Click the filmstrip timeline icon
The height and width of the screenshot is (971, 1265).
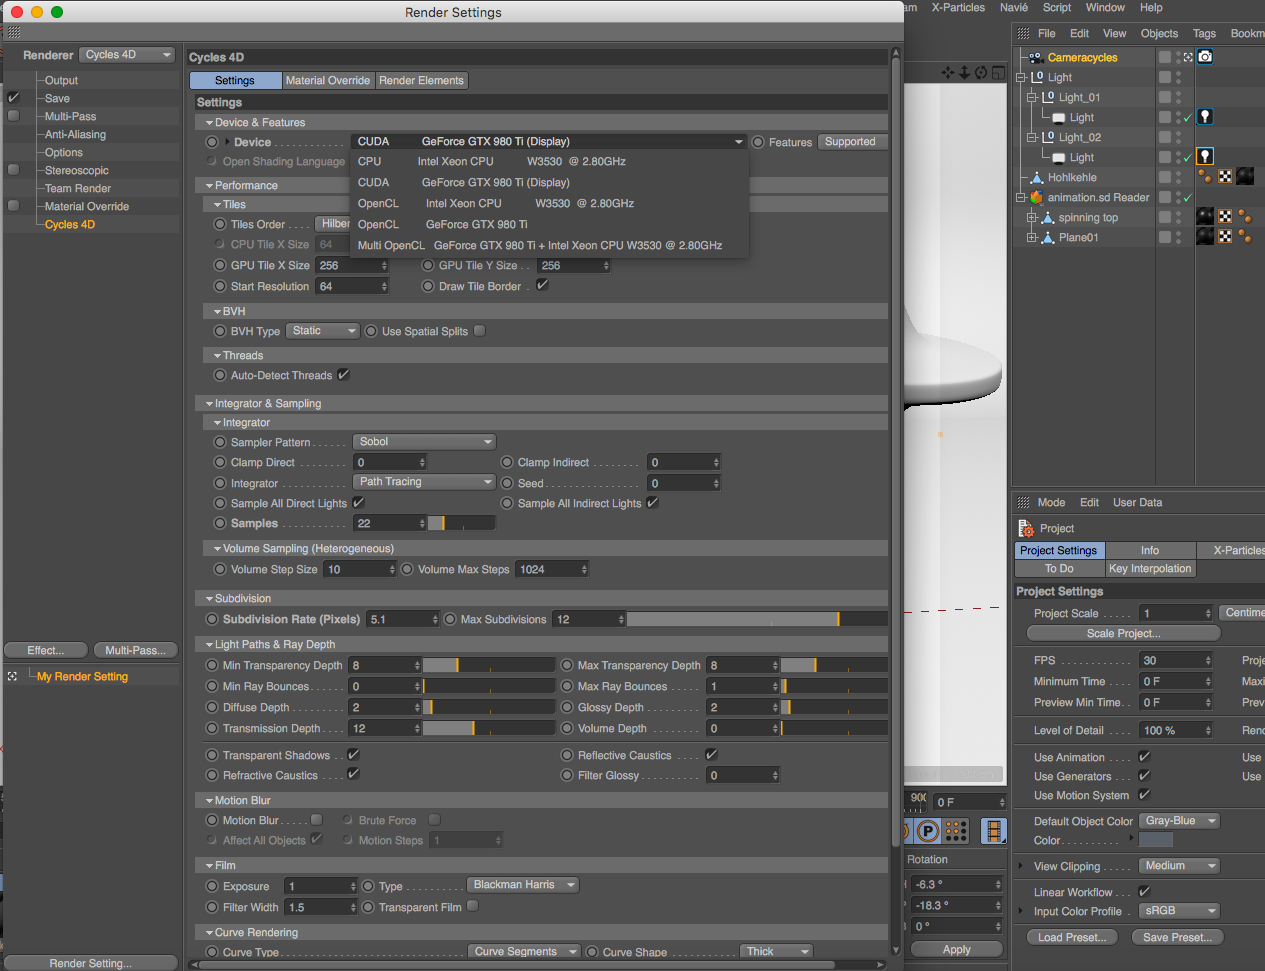(993, 831)
